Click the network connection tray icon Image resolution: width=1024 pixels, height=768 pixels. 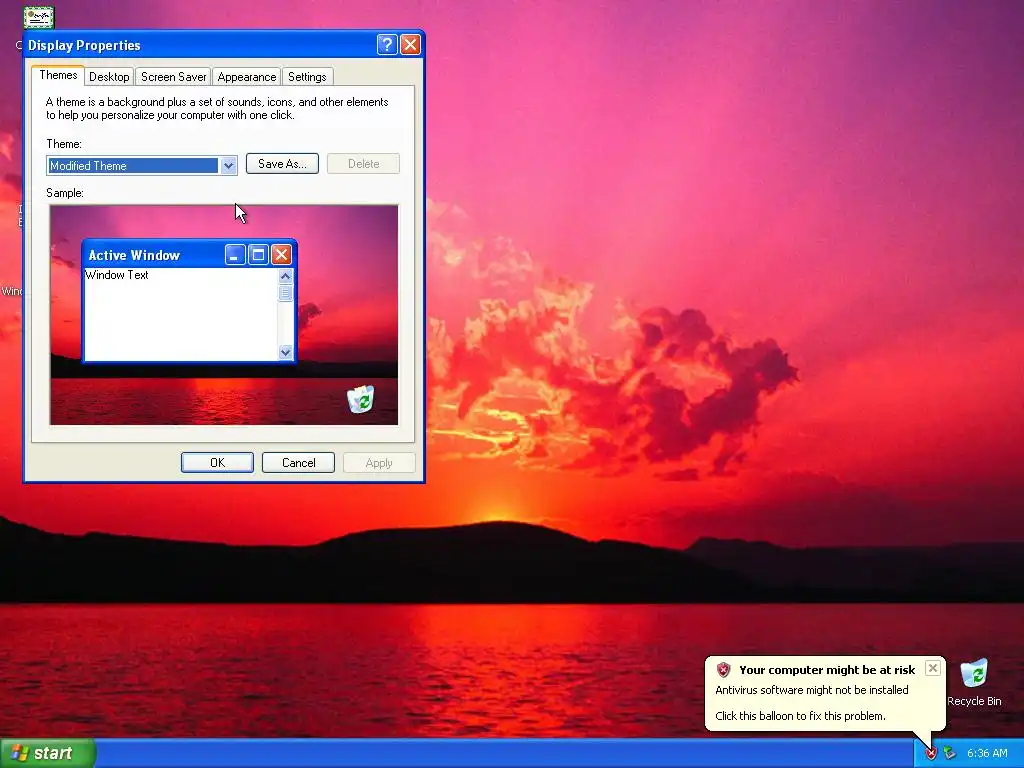point(949,754)
